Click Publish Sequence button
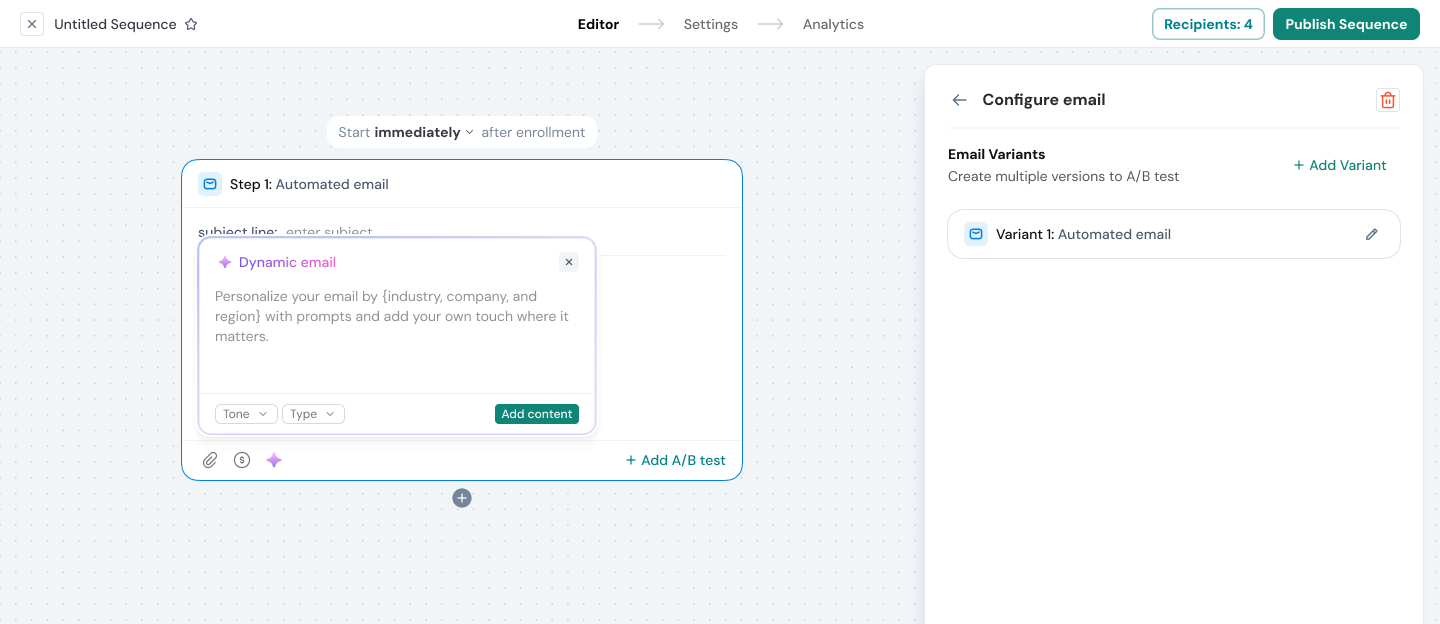Image resolution: width=1440 pixels, height=624 pixels. coord(1346,24)
